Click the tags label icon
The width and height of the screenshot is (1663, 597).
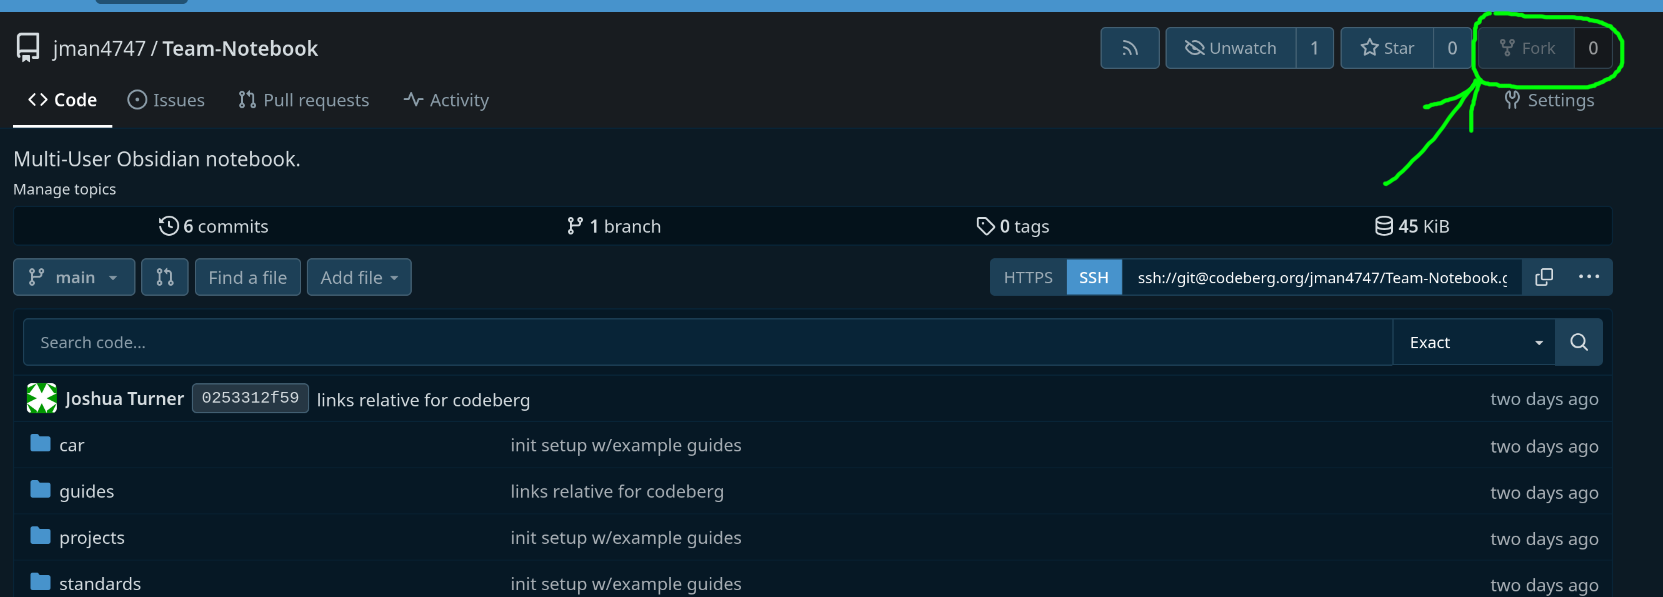pos(986,226)
